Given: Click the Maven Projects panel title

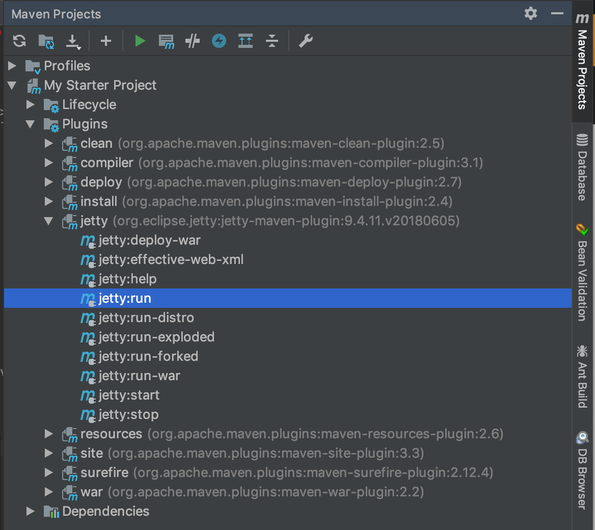Looking at the screenshot, I should [x=56, y=14].
